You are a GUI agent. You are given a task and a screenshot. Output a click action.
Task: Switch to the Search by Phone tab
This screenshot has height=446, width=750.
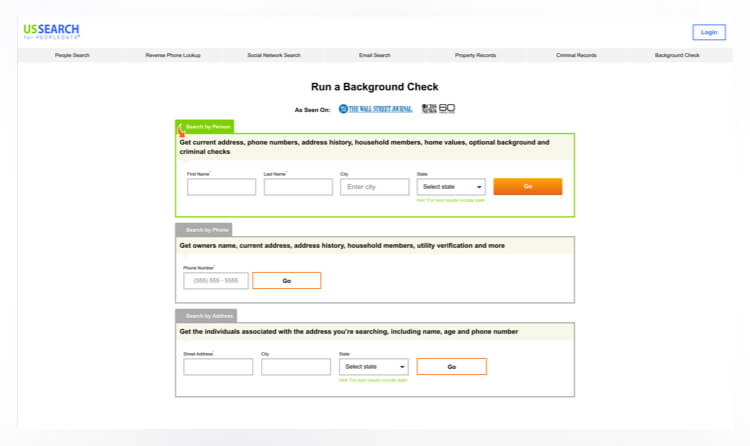pyautogui.click(x=206, y=230)
